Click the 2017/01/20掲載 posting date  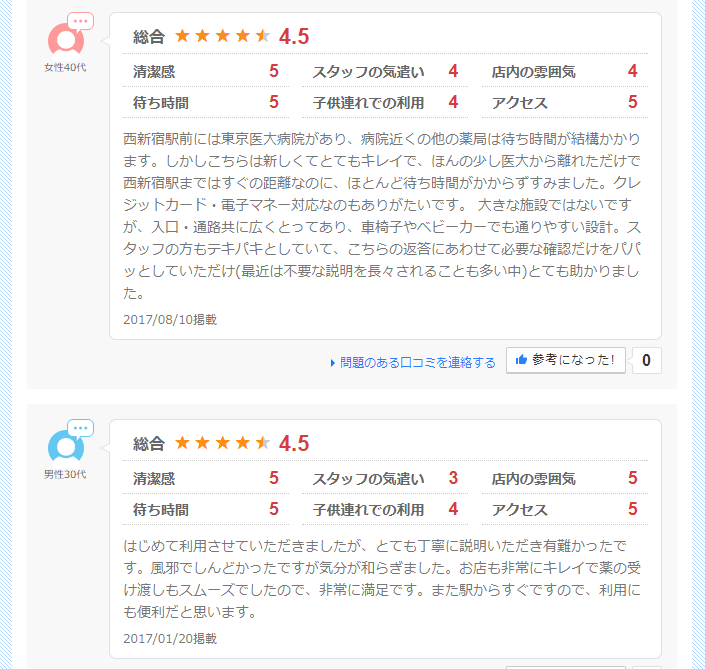pos(170,638)
